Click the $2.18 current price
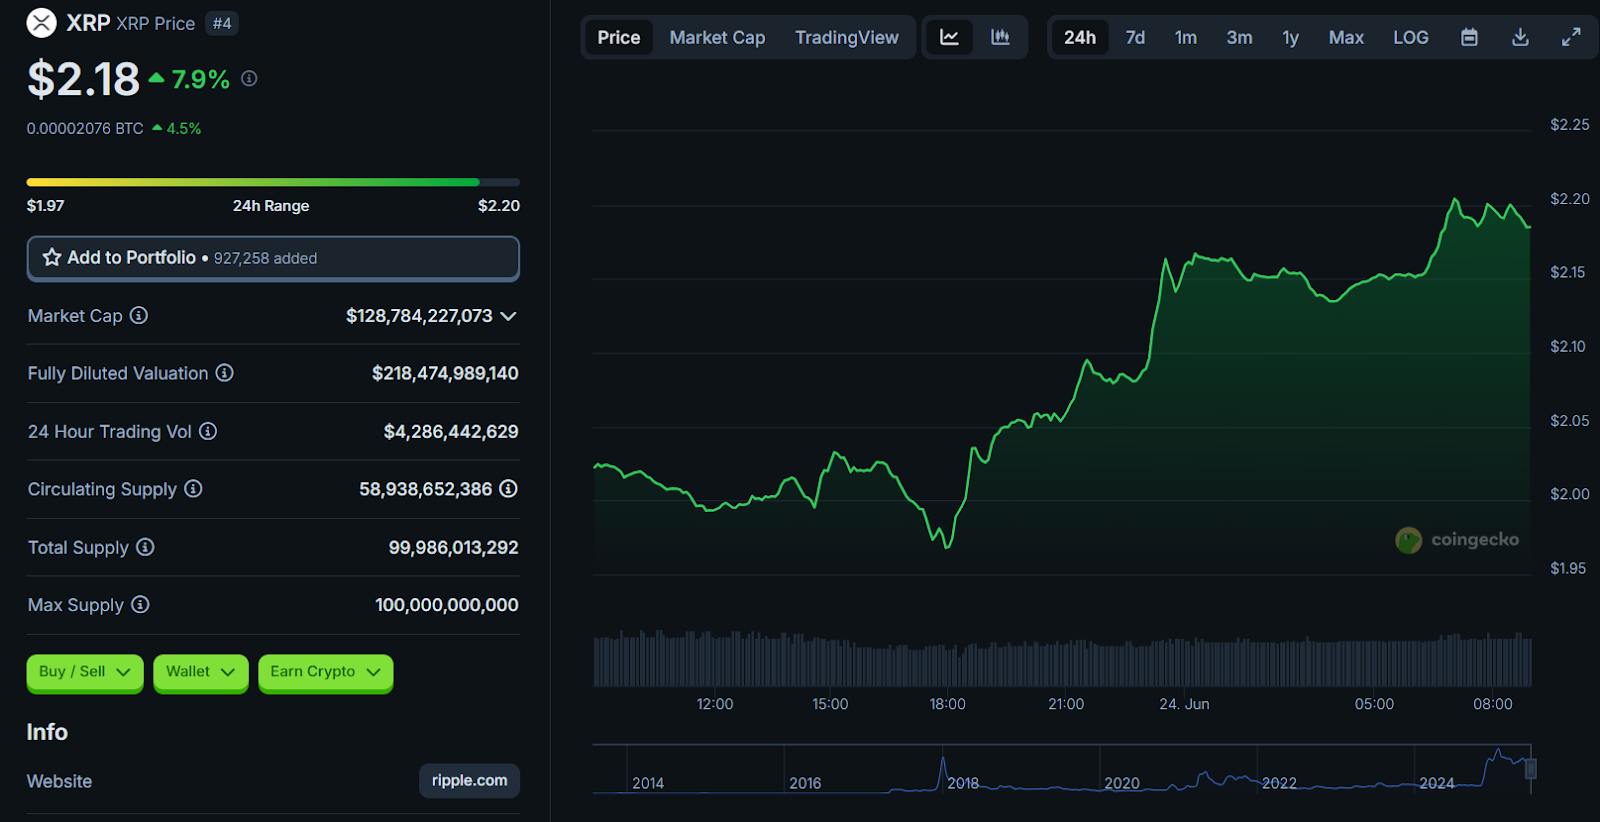This screenshot has width=1600, height=822. [x=83, y=79]
